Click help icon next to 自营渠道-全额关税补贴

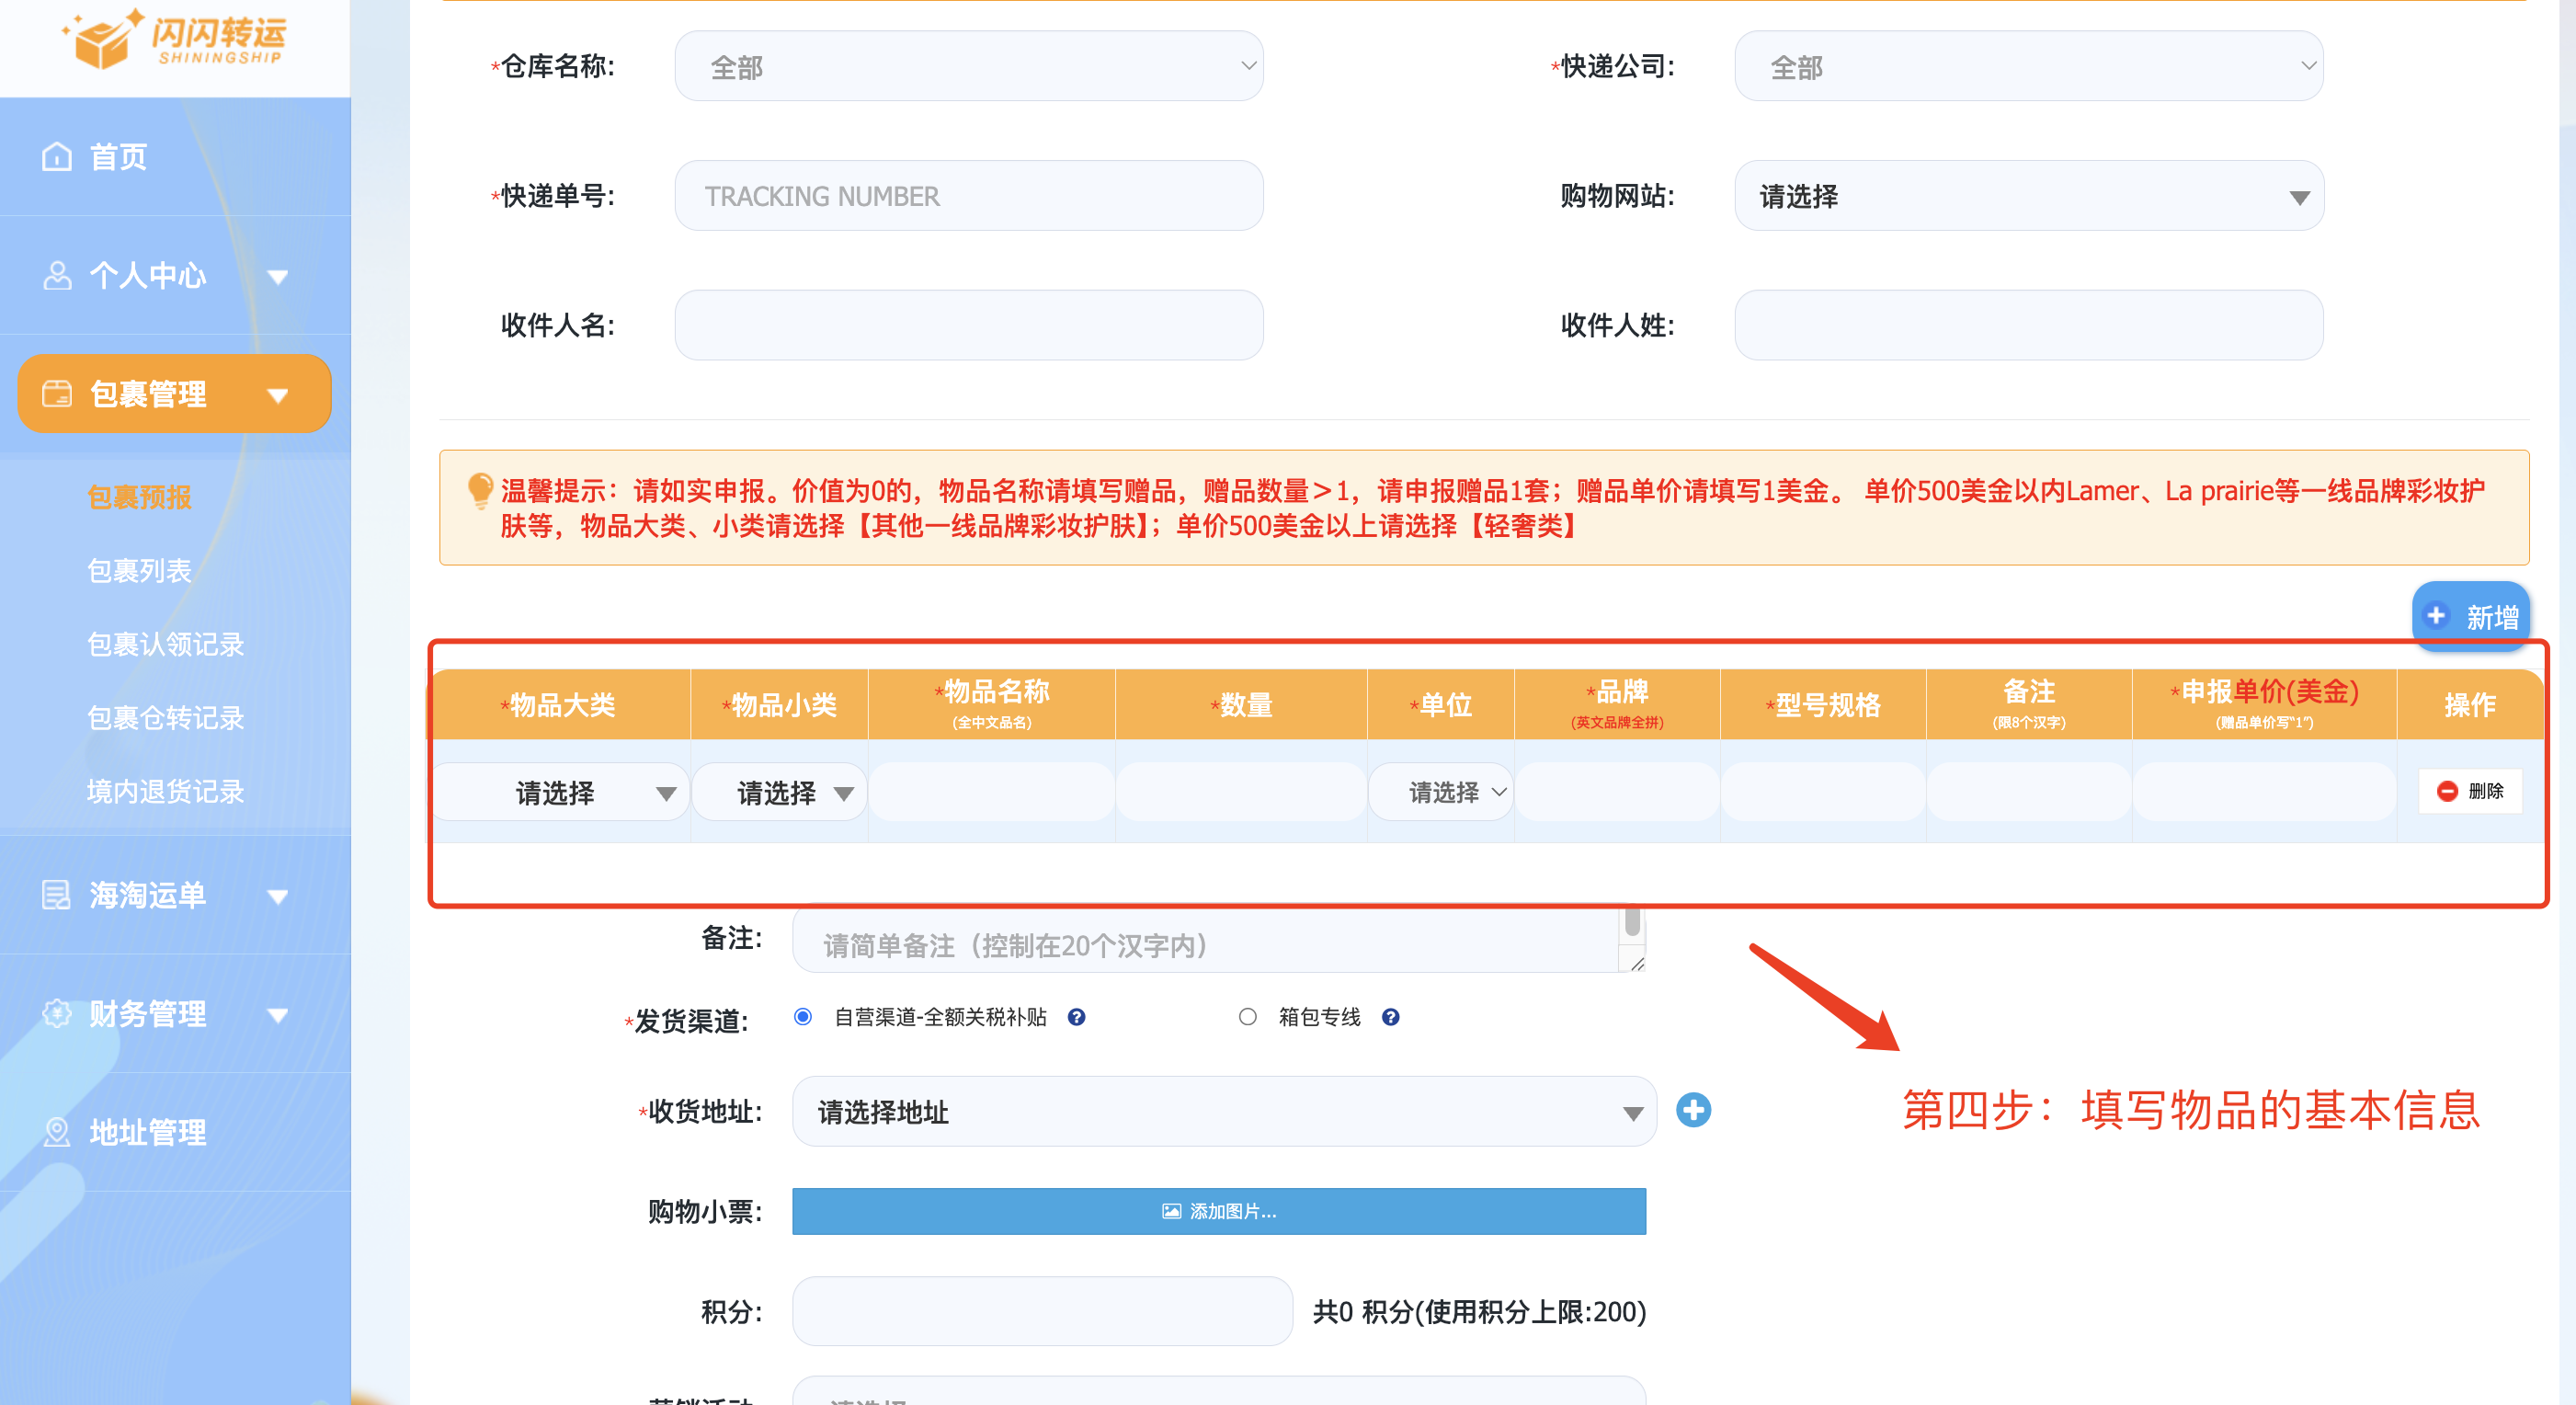(1076, 1017)
